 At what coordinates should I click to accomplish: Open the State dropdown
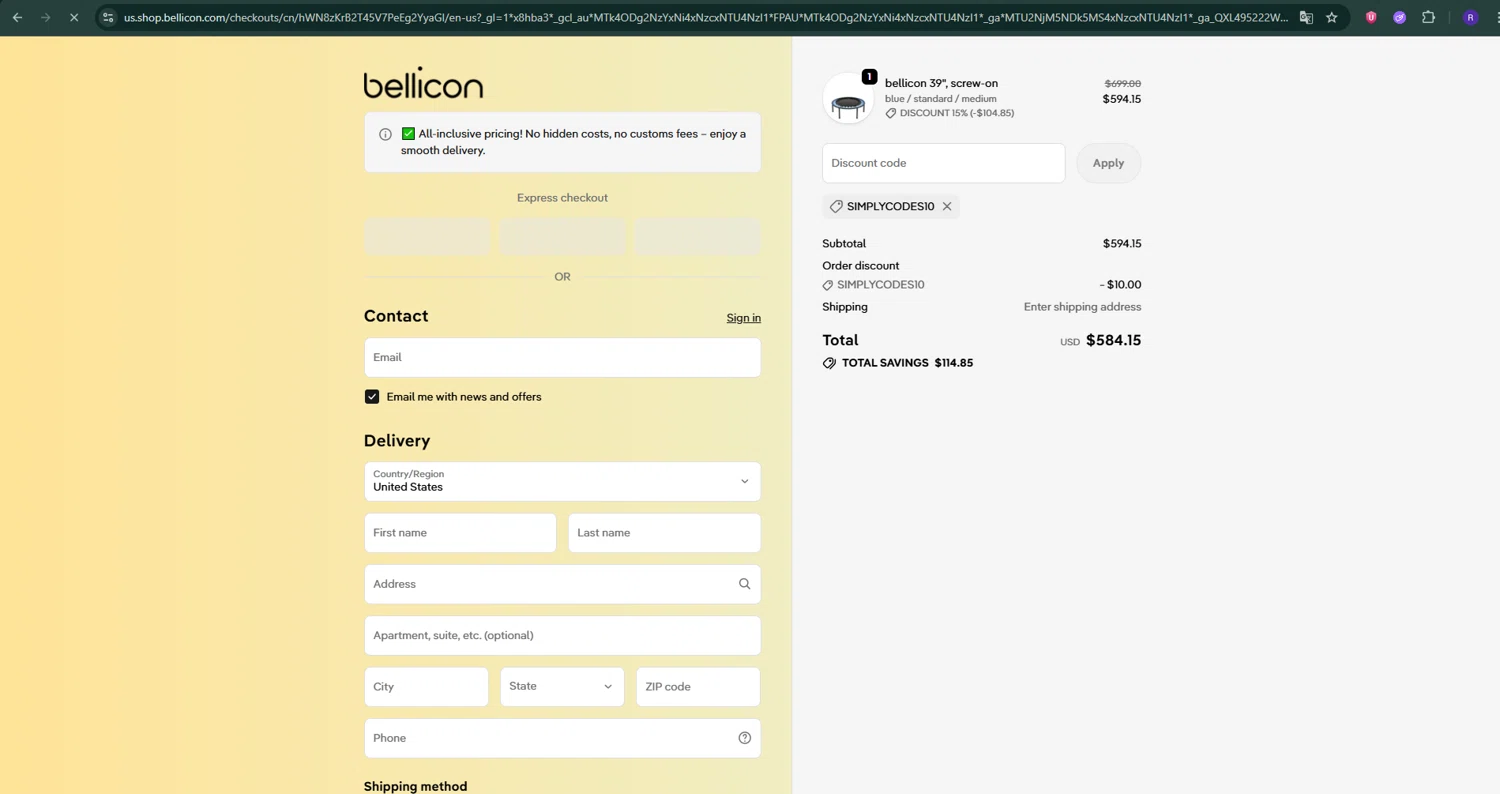click(562, 687)
